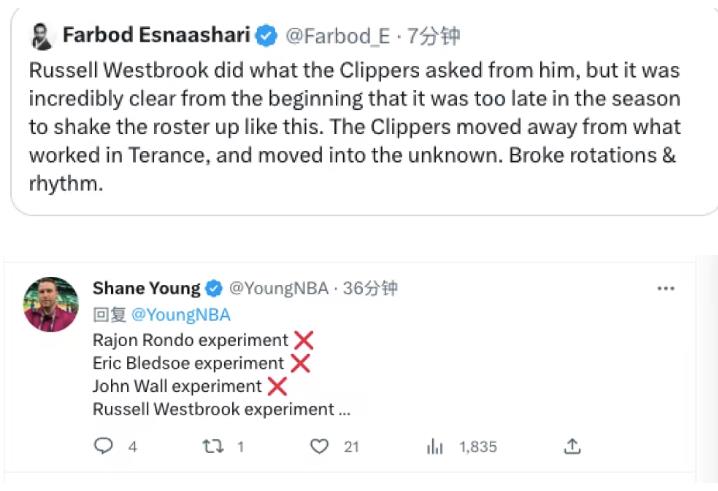
Task: Open the 36分钟 timestamp link
Action: pyautogui.click(x=371, y=289)
